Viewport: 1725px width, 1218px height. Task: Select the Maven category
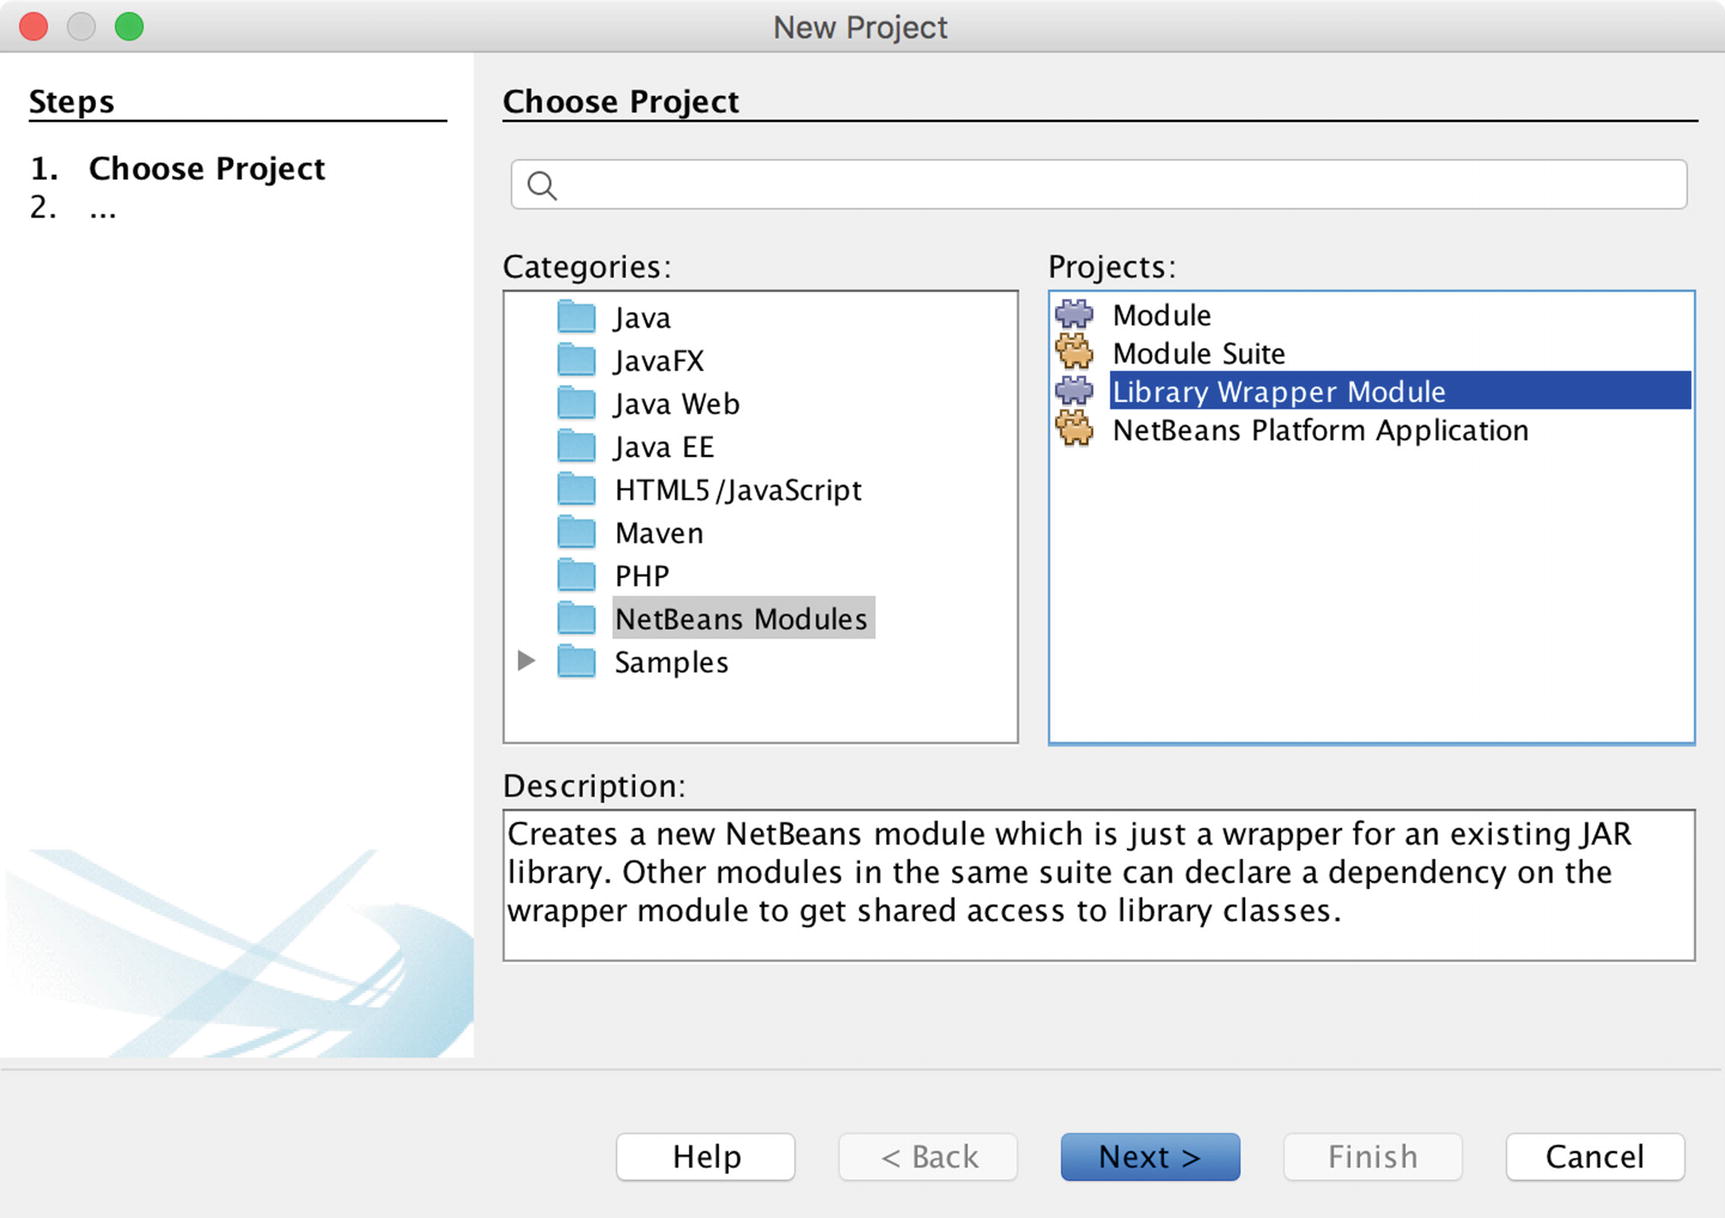659,533
